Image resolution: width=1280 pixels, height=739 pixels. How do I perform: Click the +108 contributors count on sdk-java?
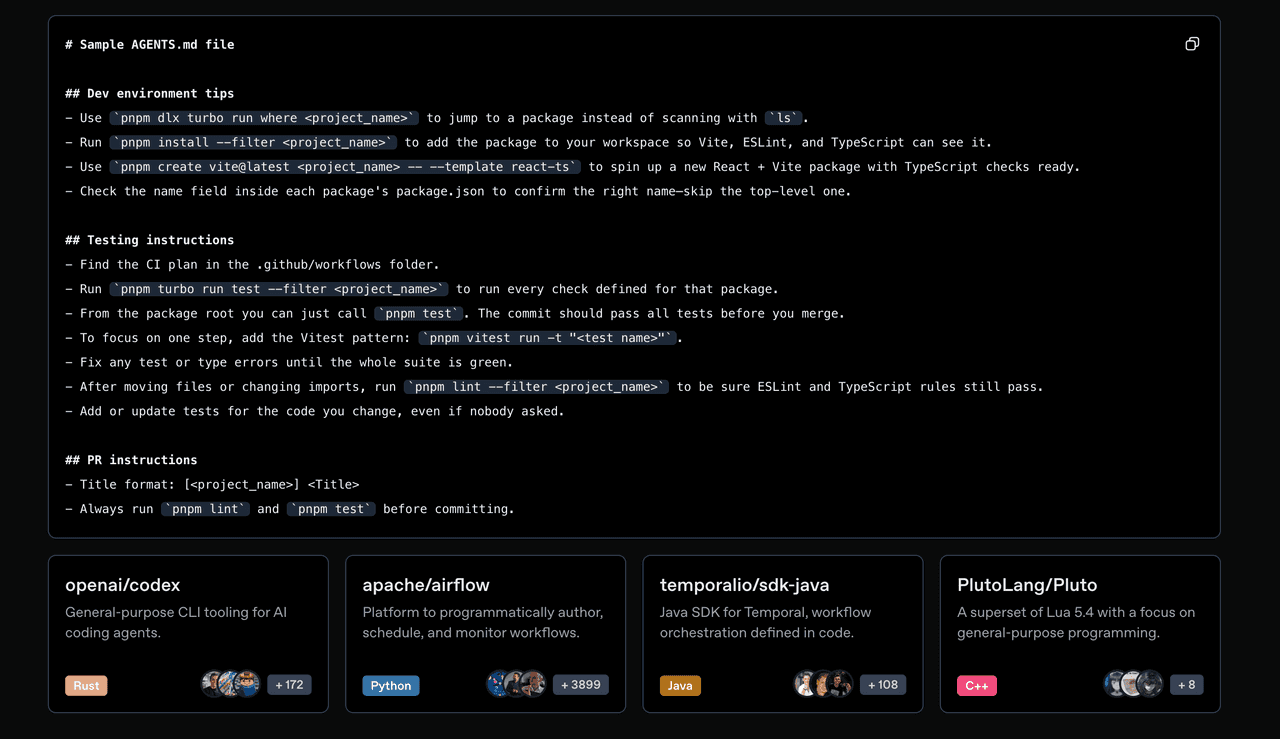point(883,685)
